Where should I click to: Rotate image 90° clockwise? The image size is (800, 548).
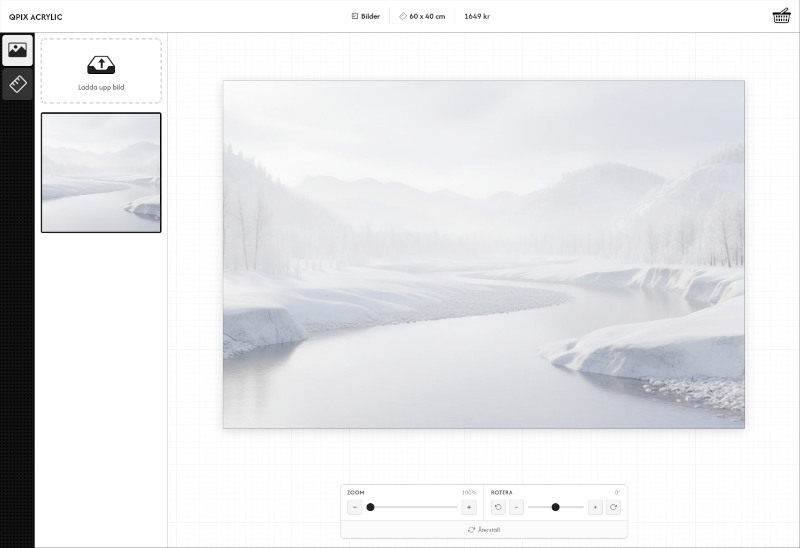pos(613,507)
